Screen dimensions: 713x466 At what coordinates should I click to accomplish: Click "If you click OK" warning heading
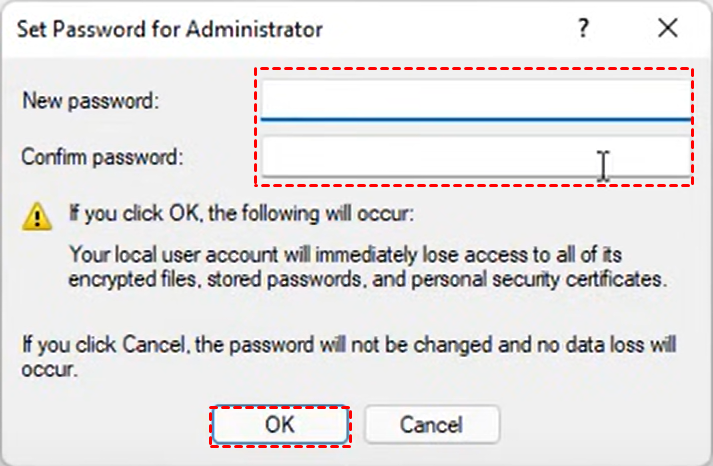coord(241,214)
